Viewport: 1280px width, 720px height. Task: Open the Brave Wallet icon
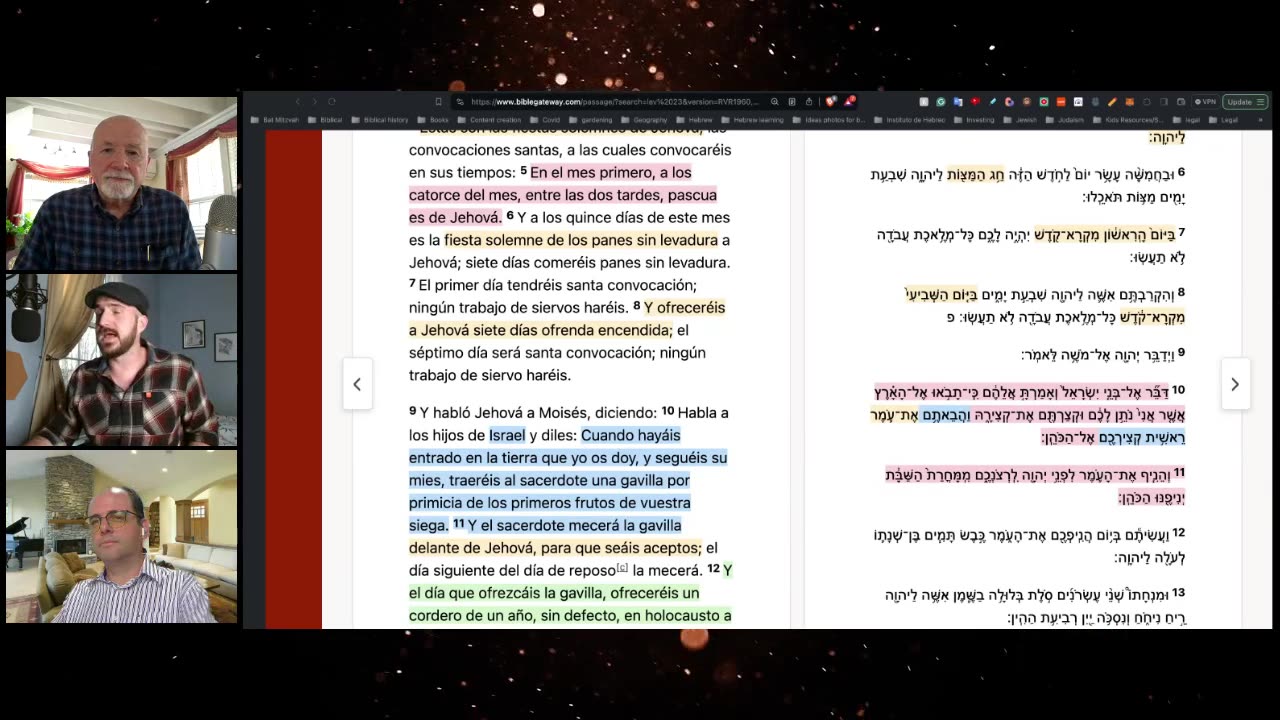point(1181,102)
